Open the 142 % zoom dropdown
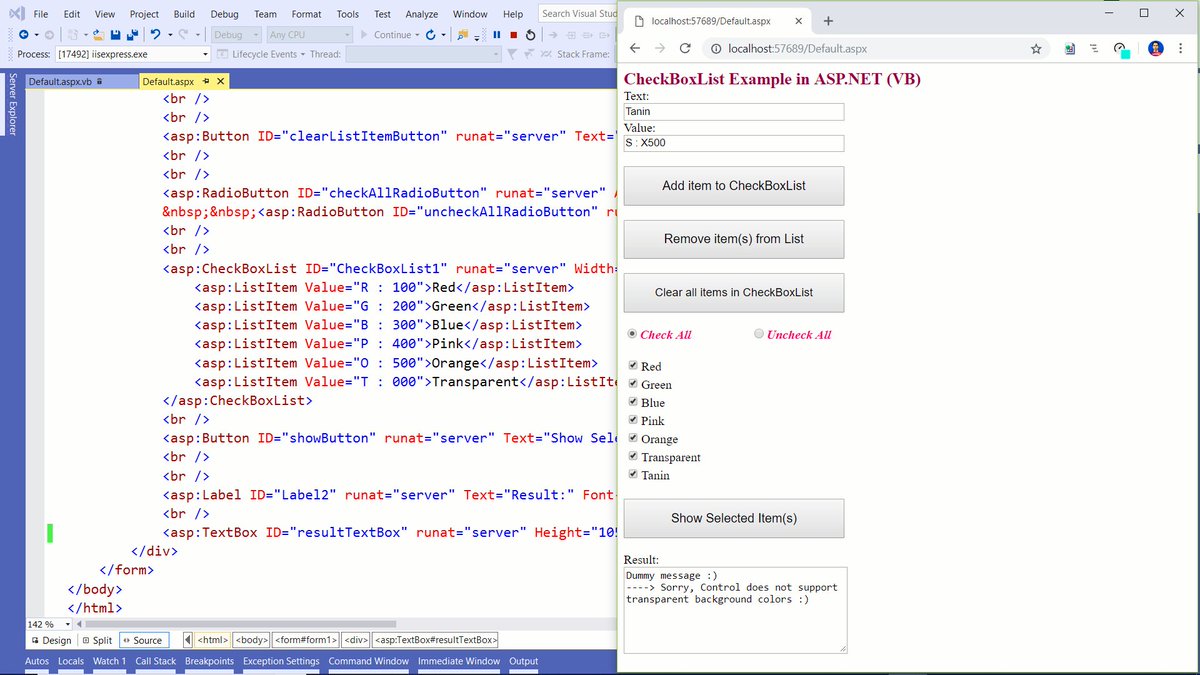This screenshot has height=675, width=1200. point(67,624)
